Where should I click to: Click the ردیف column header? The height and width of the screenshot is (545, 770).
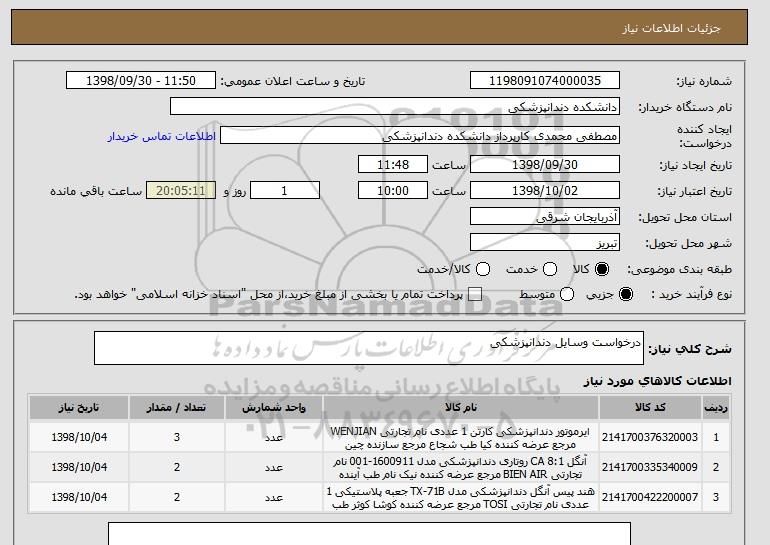point(716,408)
